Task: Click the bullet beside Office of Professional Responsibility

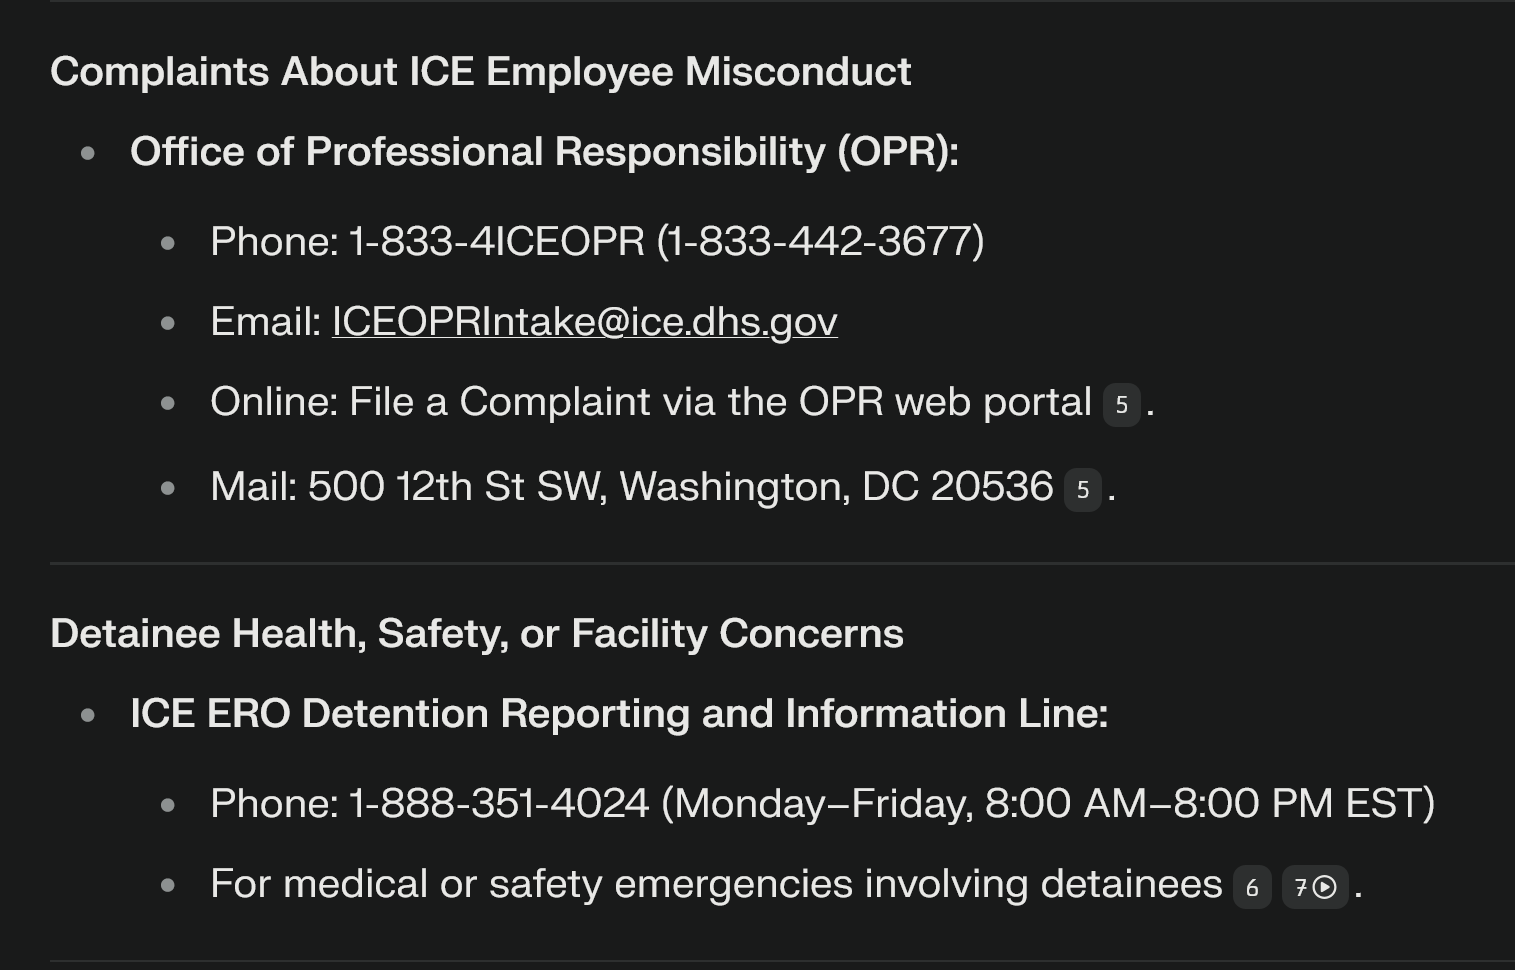Action: click(x=88, y=153)
